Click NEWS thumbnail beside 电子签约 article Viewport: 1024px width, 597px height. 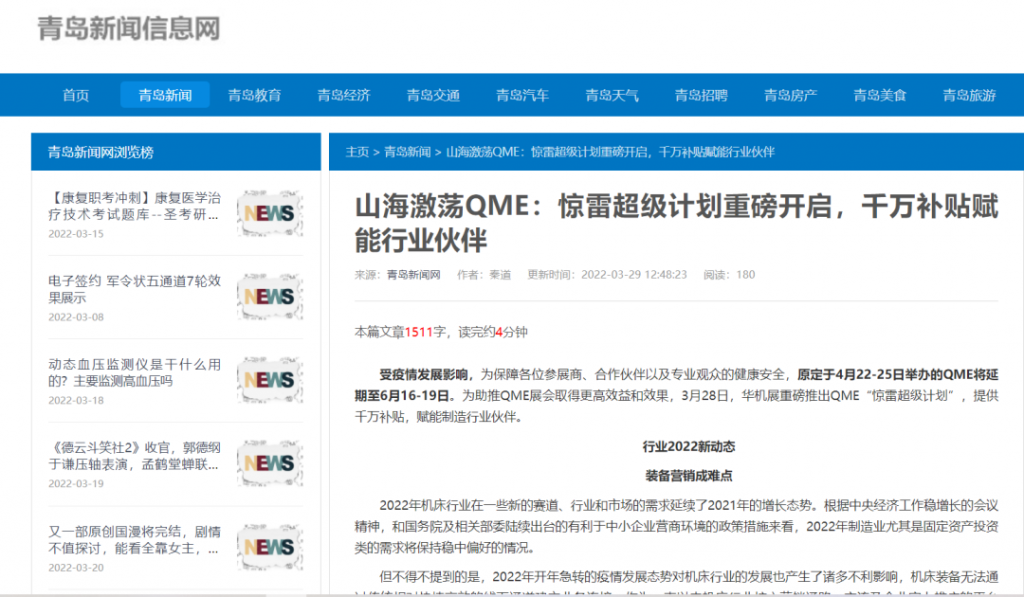270,297
